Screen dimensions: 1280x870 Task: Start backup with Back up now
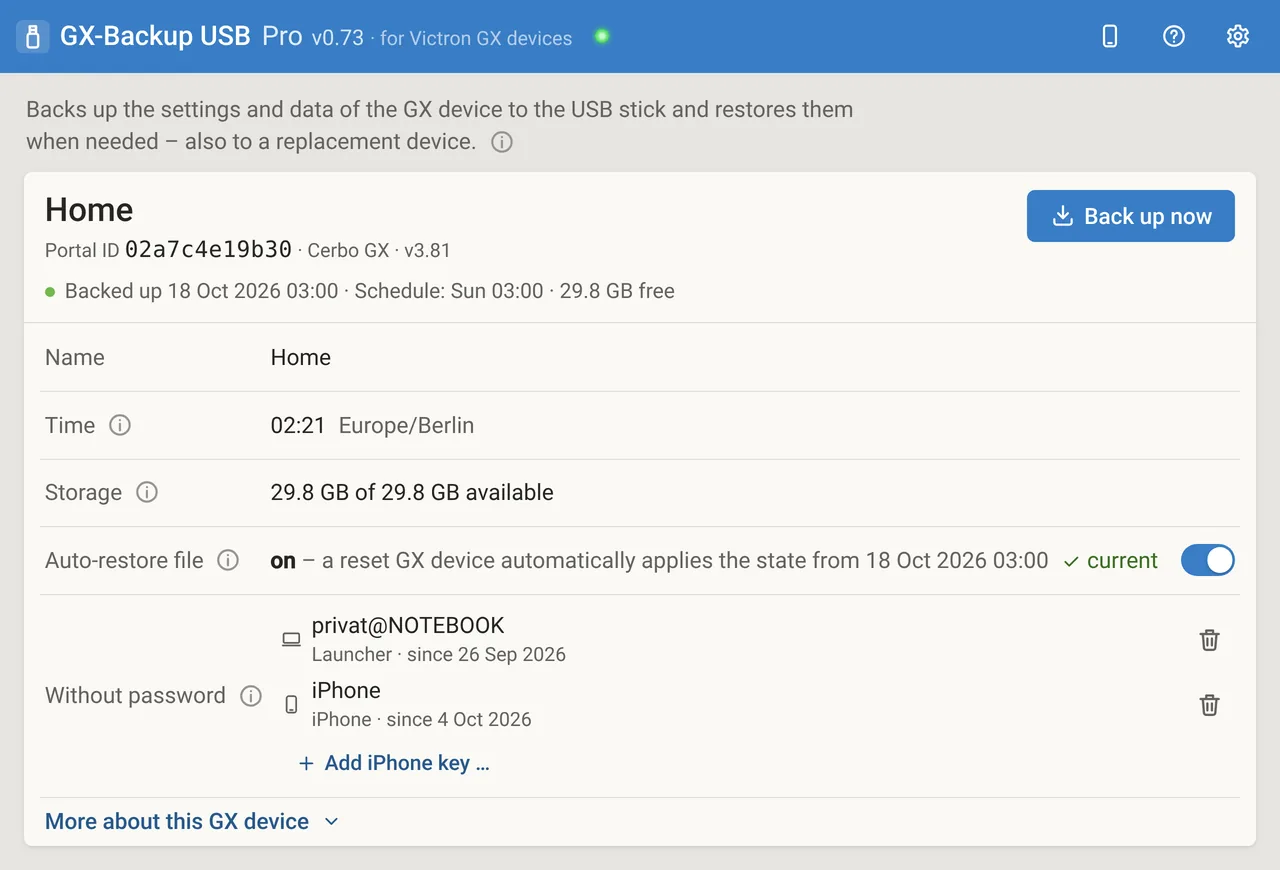coord(1131,216)
